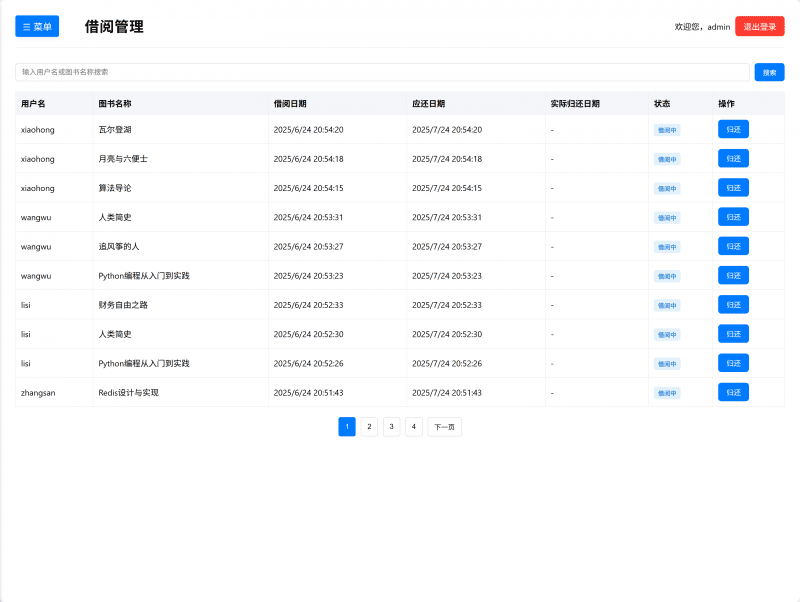Viewport: 800px width, 602px height.
Task: Open page 4 of borrow records
Action: point(413,426)
